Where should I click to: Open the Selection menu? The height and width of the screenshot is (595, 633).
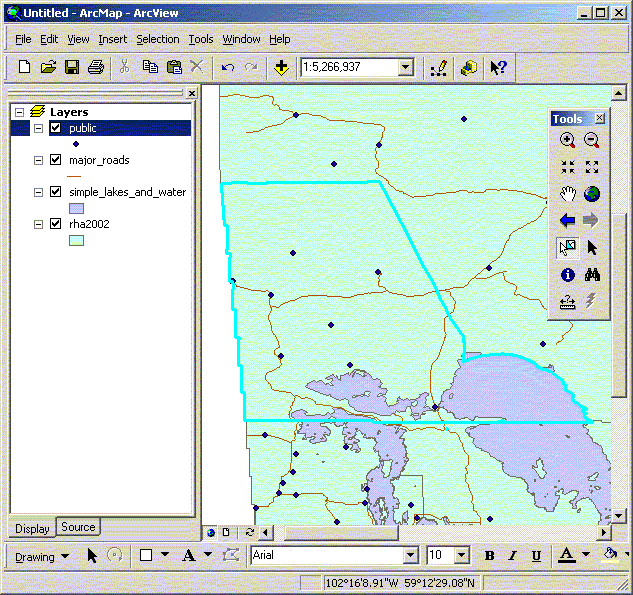[x=158, y=39]
